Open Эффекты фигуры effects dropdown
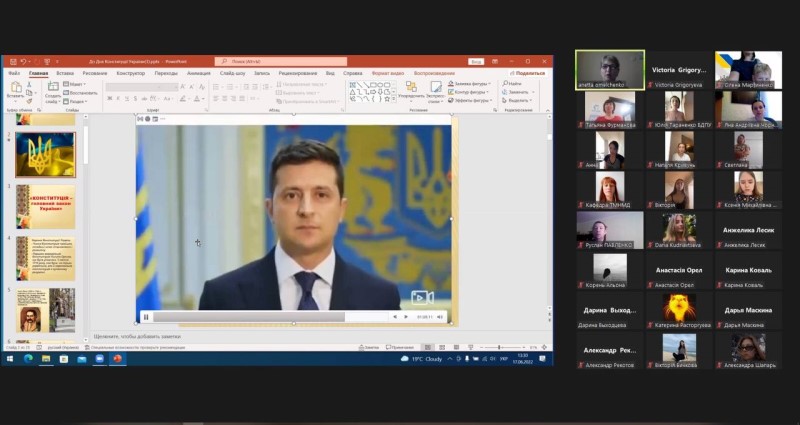The image size is (800, 425). point(469,101)
